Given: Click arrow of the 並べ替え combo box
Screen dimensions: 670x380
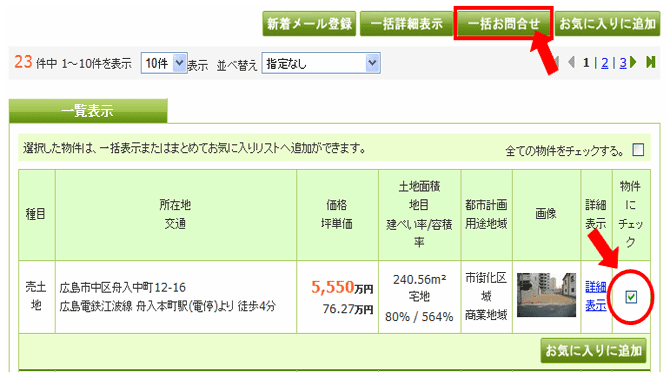Looking at the screenshot, I should [373, 63].
